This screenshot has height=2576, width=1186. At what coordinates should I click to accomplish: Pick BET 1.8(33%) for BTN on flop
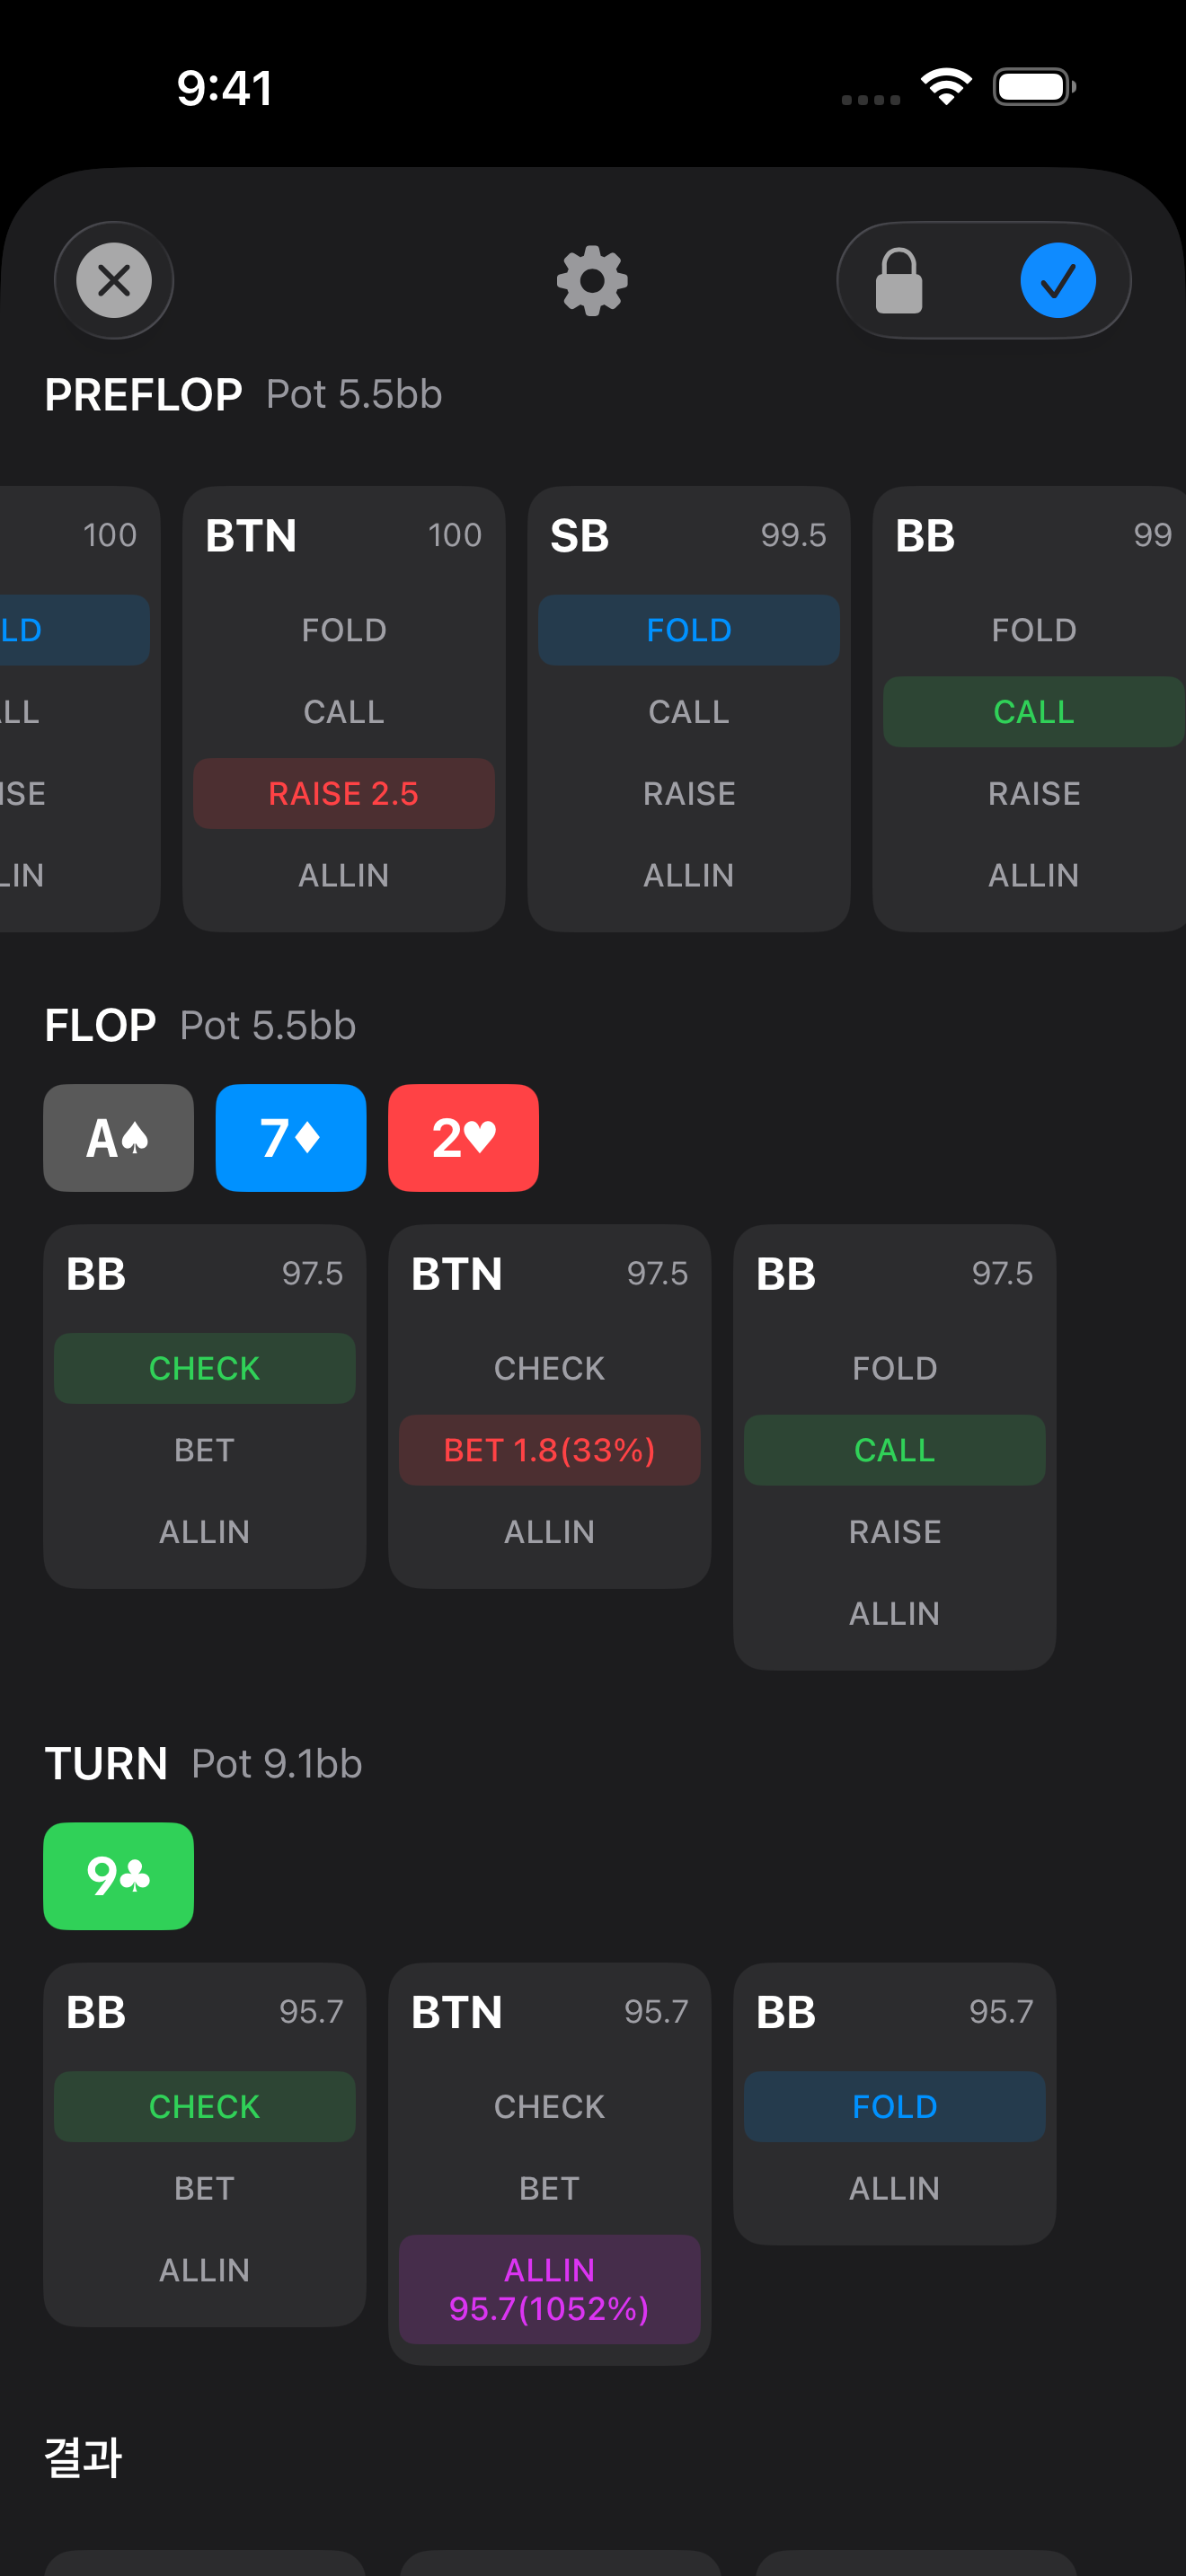(x=549, y=1450)
